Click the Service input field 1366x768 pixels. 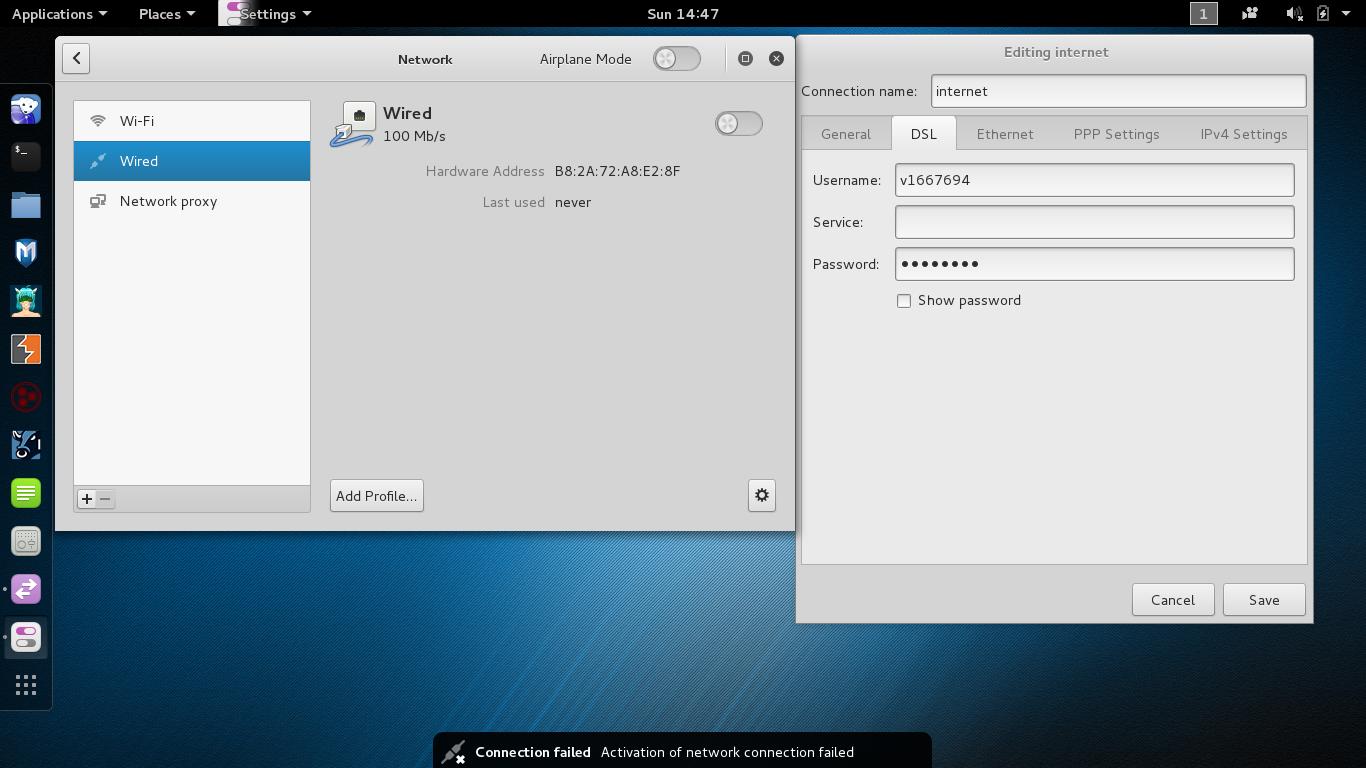click(1094, 222)
